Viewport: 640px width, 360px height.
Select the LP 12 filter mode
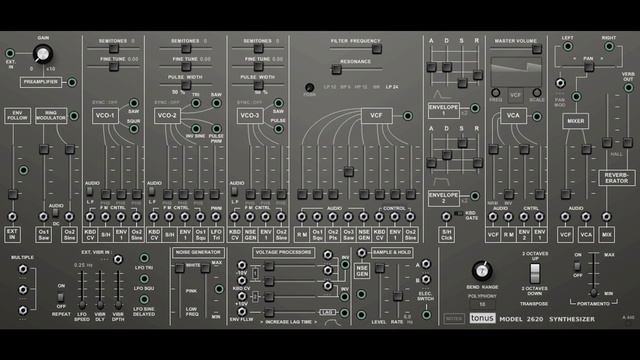[x=329, y=87]
